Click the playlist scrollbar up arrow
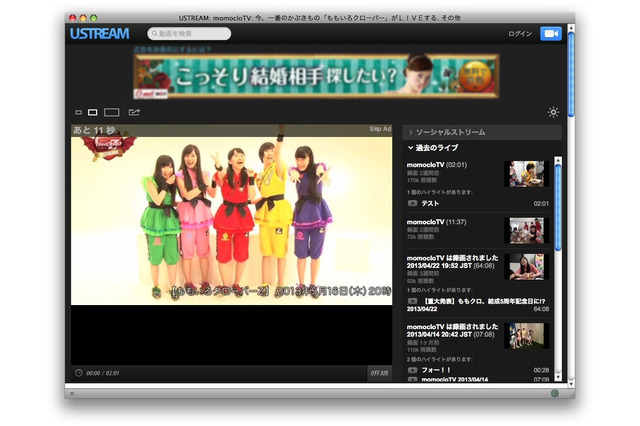The height and width of the screenshot is (426, 640). click(x=558, y=160)
